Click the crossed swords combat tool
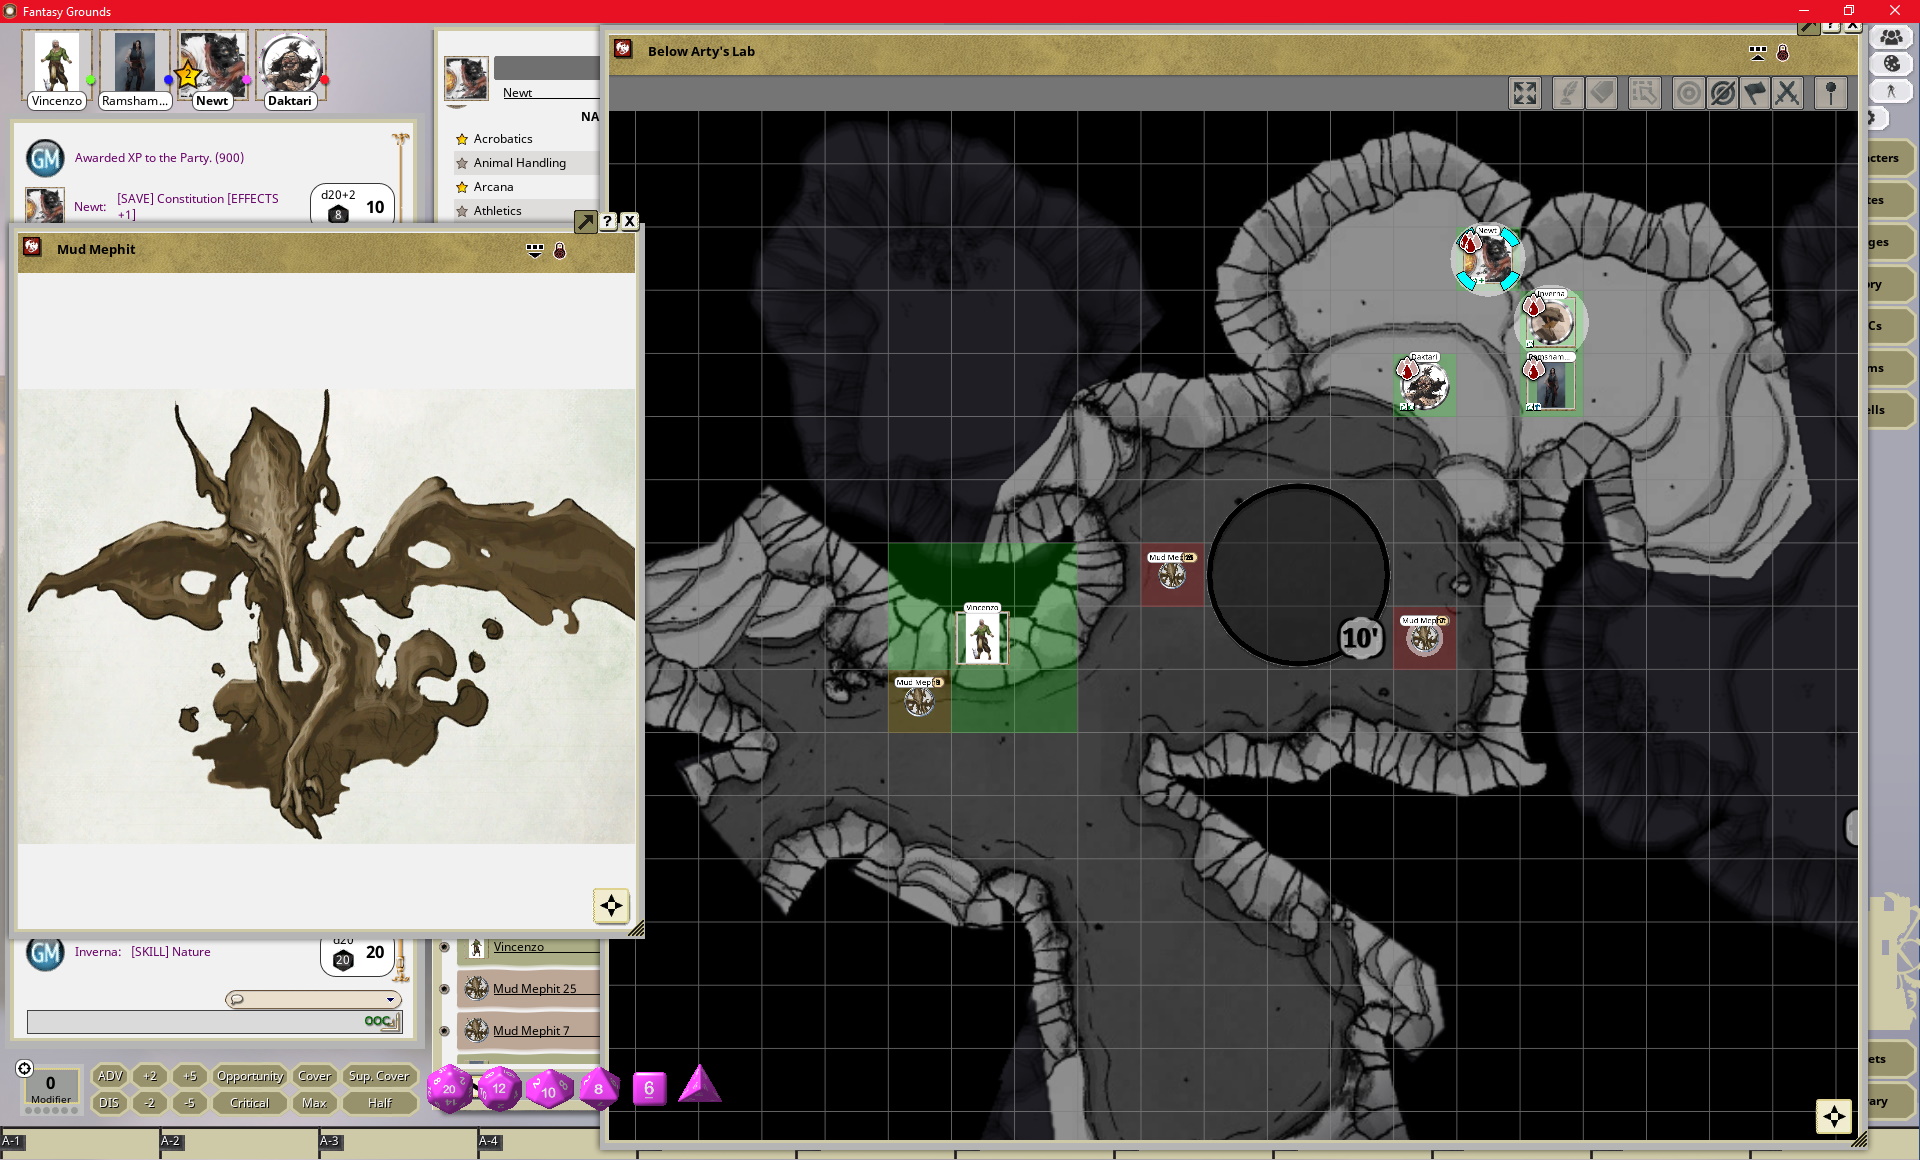The height and width of the screenshot is (1160, 1920). tap(1787, 93)
